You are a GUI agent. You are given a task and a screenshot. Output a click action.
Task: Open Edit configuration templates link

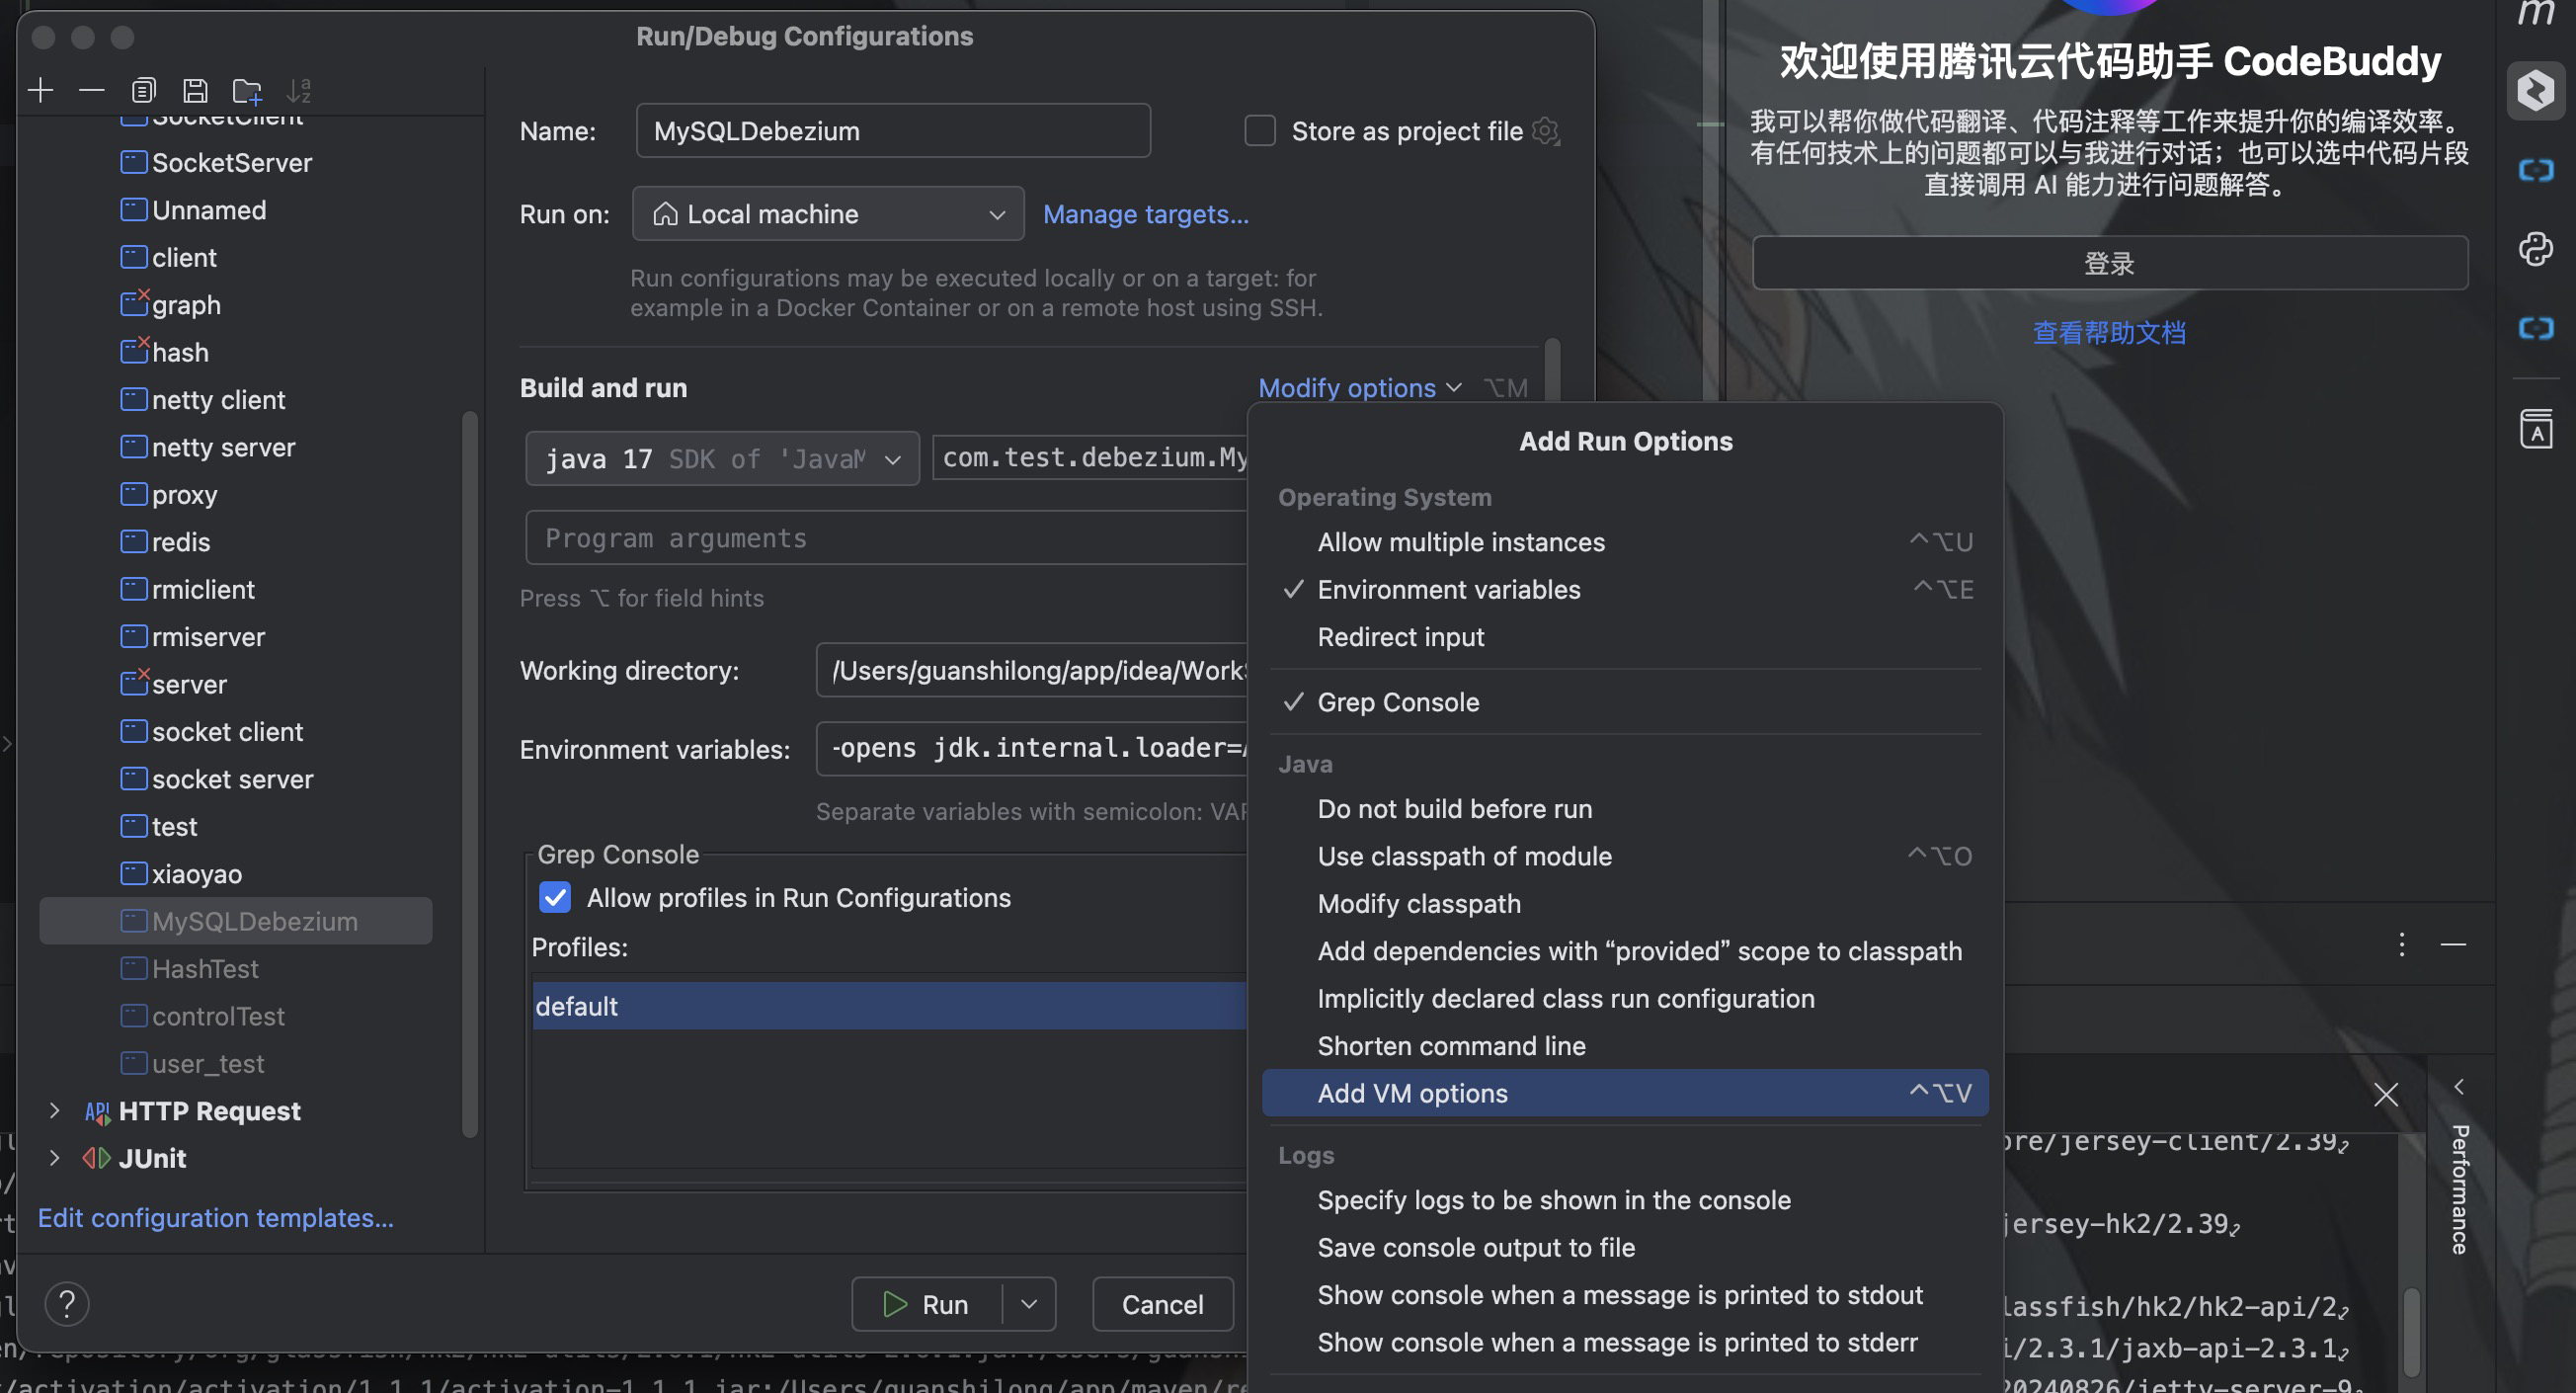coord(216,1217)
